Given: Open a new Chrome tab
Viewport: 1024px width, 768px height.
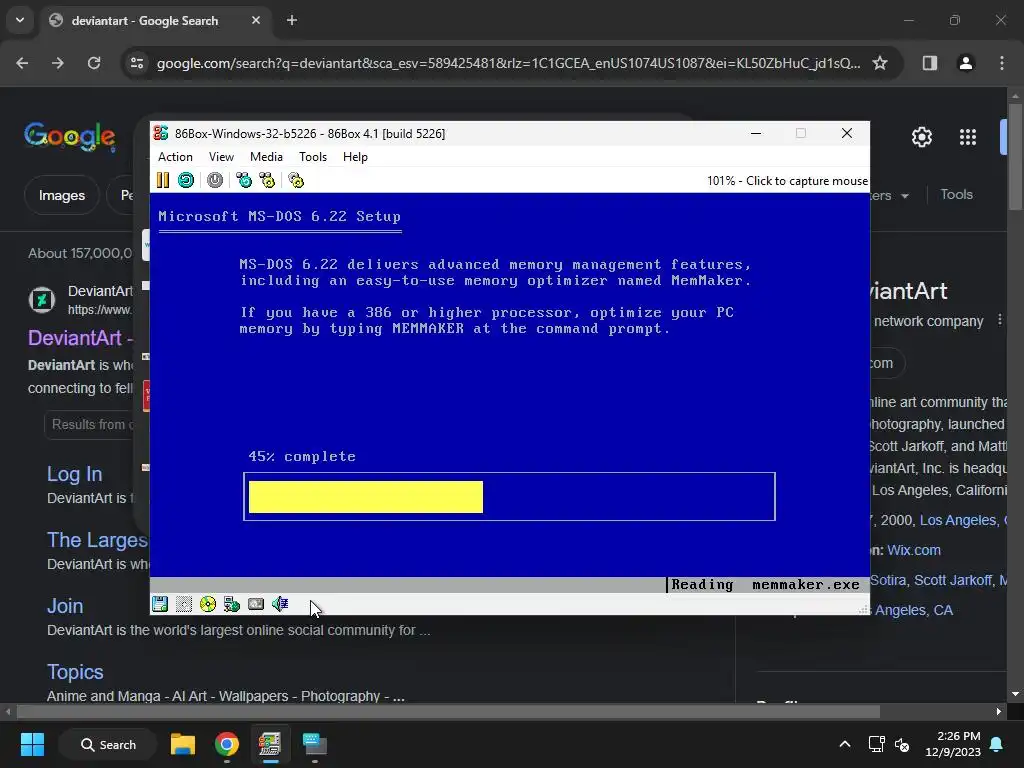Looking at the screenshot, I should click(292, 20).
